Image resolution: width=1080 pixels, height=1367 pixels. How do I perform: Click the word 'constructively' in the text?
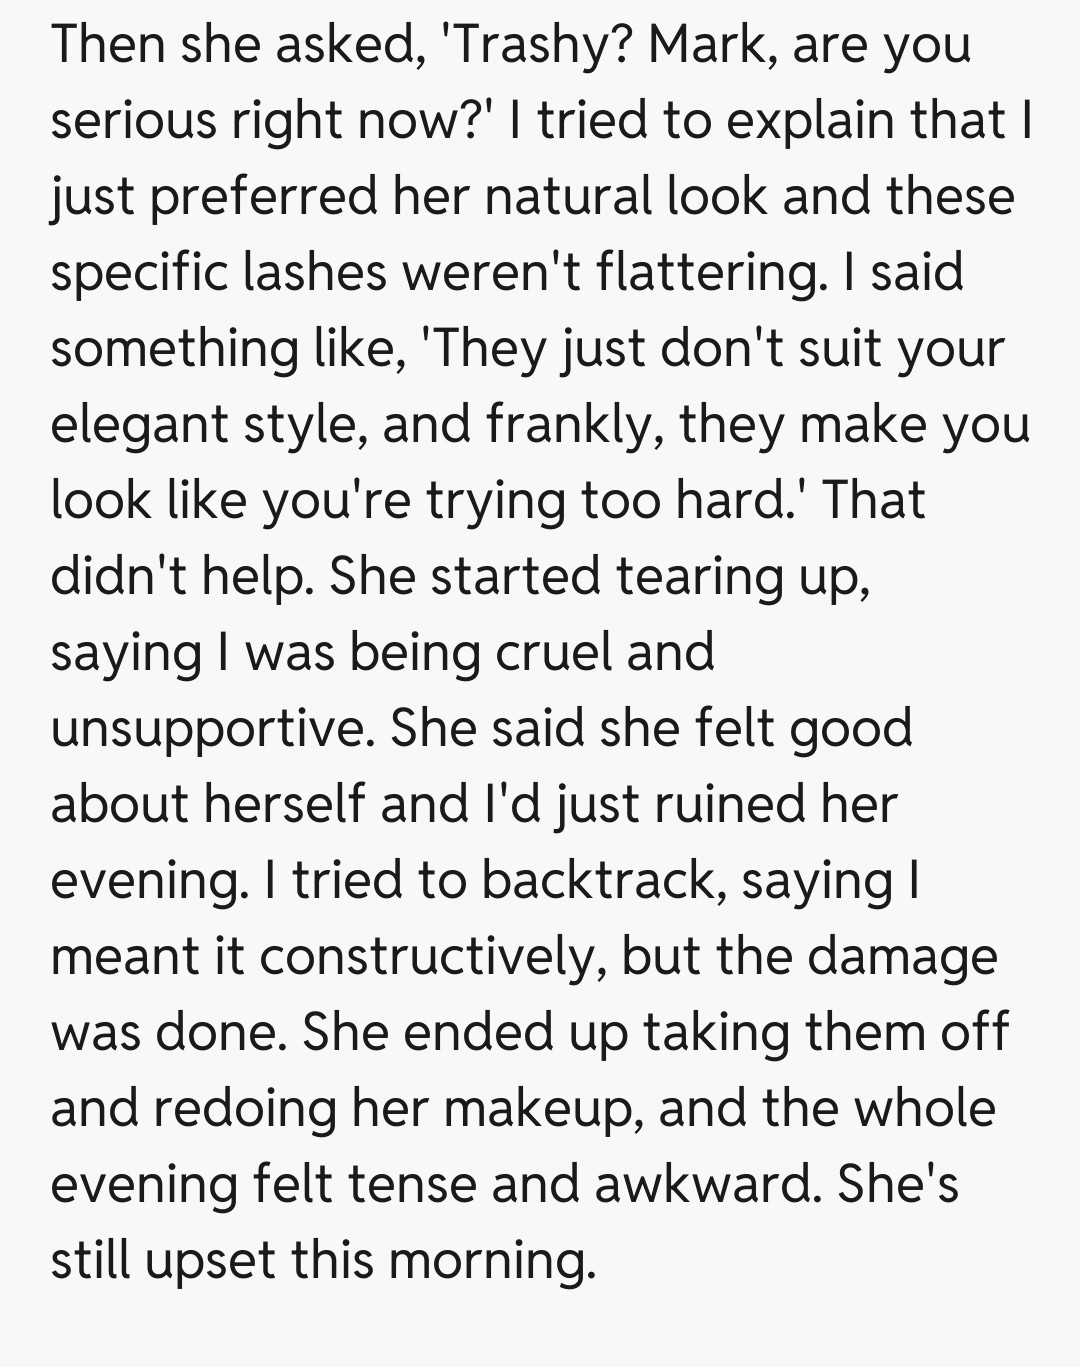click(430, 957)
